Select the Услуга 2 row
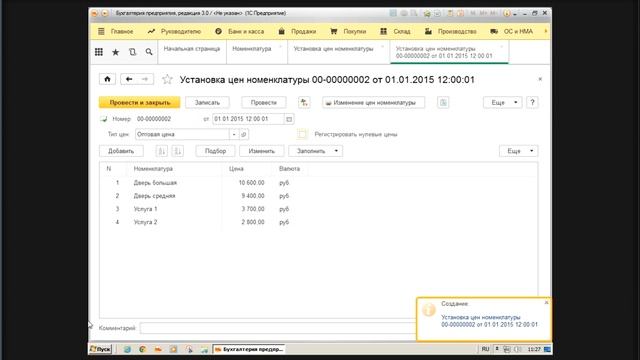 318,222
